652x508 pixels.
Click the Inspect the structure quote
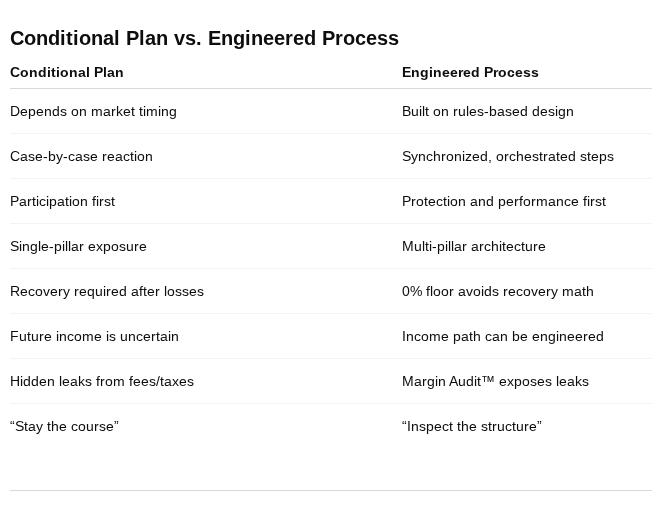click(472, 427)
